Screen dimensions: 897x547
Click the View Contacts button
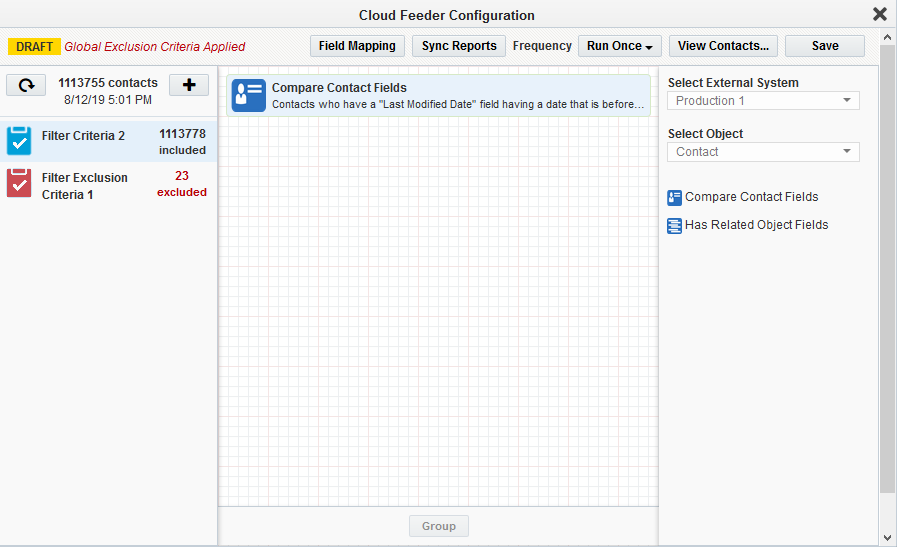(723, 46)
